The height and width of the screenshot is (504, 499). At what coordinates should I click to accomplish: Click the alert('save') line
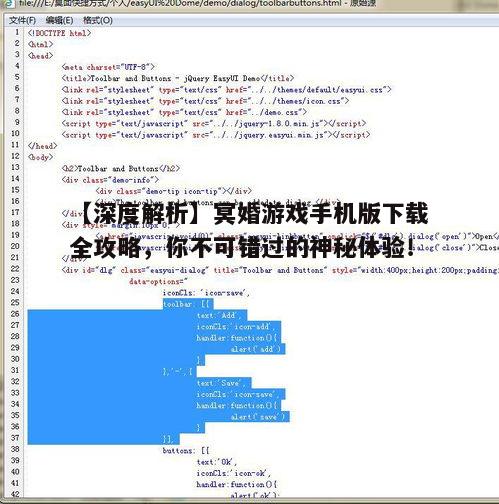(x=258, y=417)
